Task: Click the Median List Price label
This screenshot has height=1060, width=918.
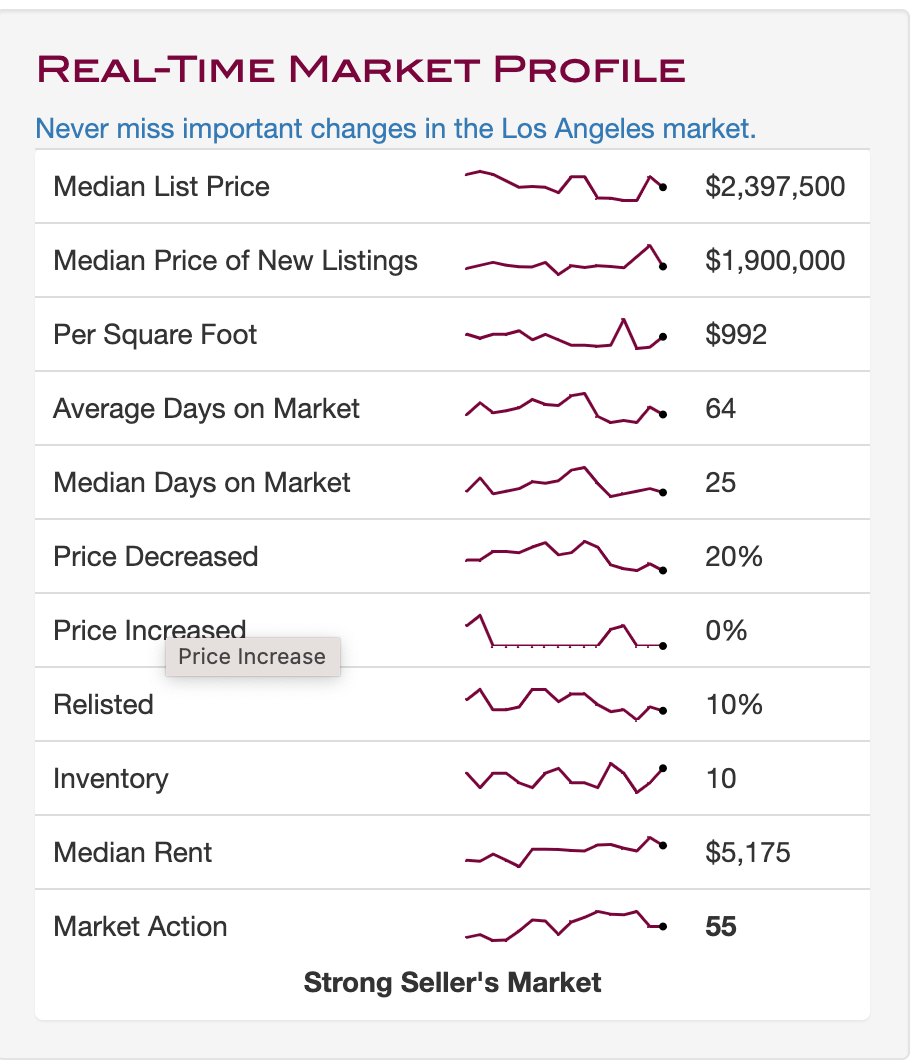Action: point(162,187)
